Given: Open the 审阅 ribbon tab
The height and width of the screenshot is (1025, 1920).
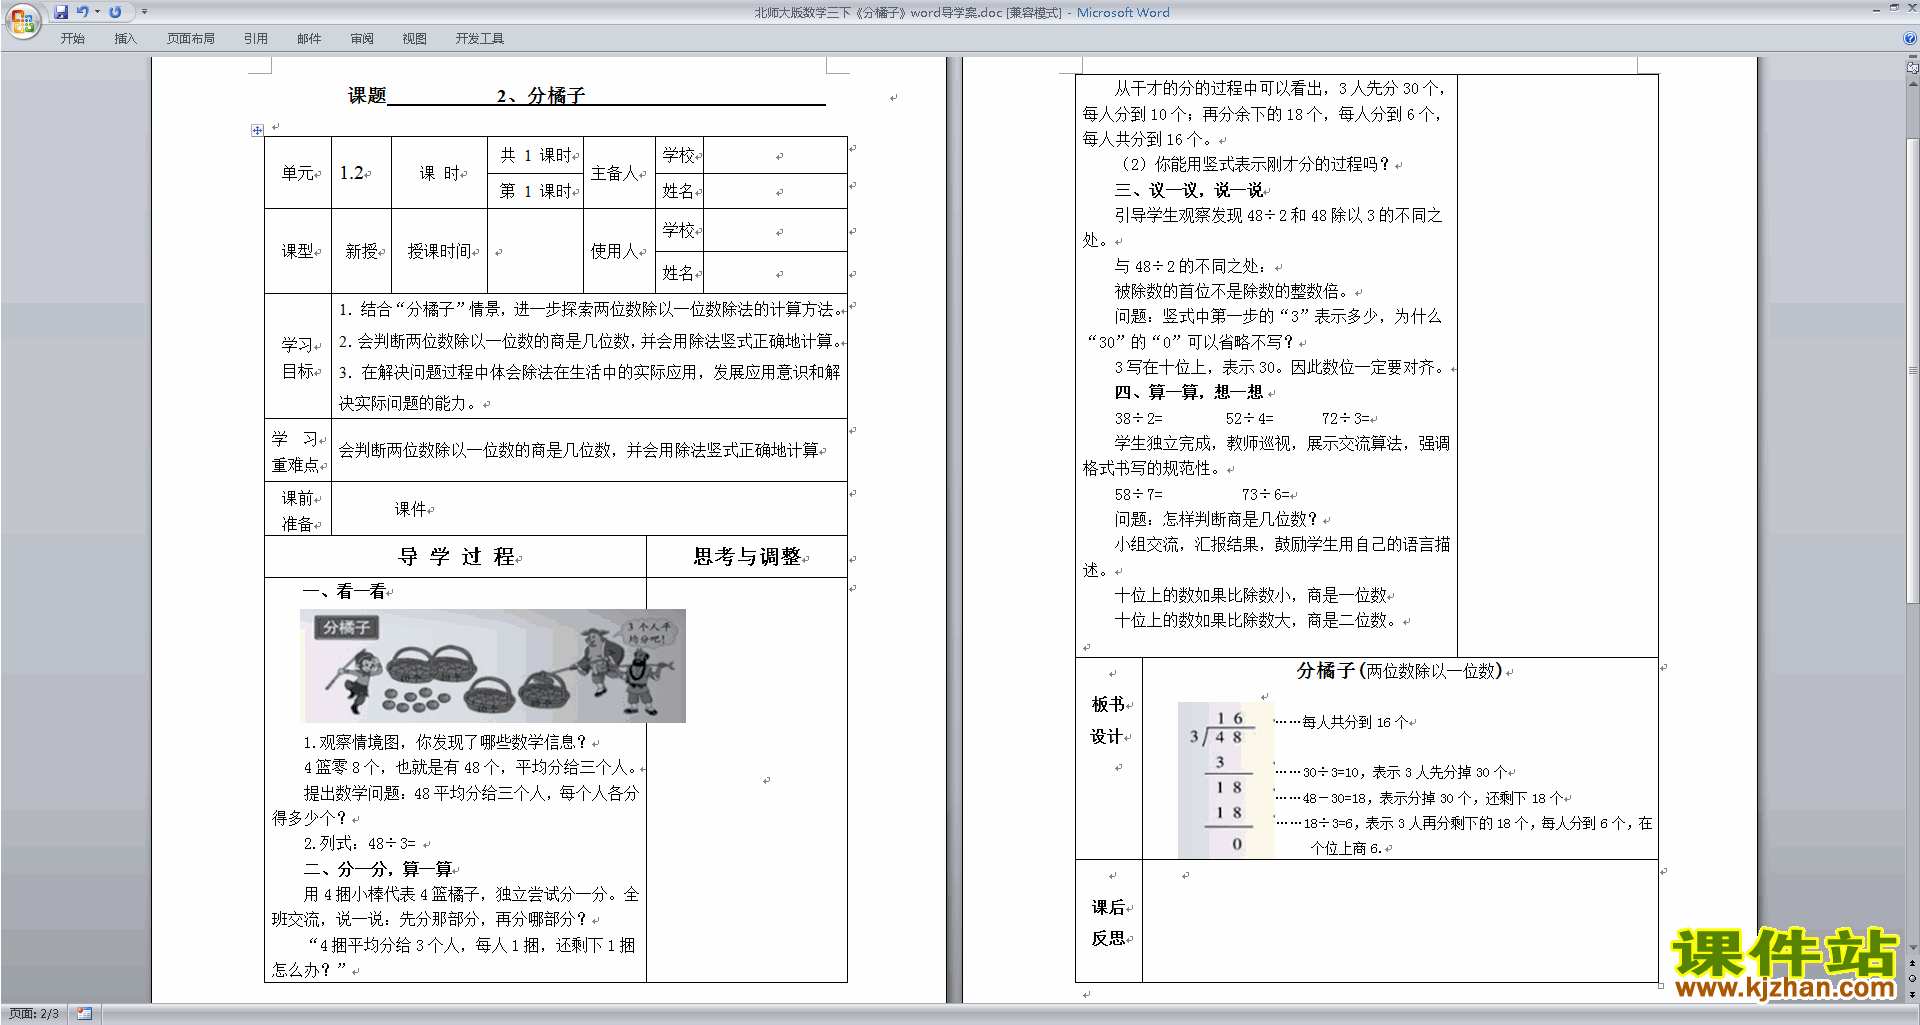Looking at the screenshot, I should [x=362, y=39].
